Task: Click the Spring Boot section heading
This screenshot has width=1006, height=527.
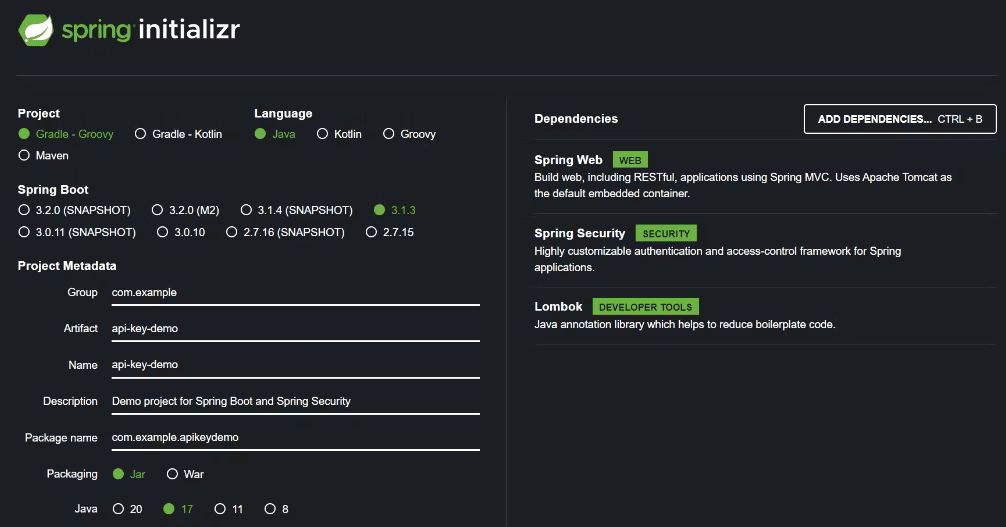Action: pyautogui.click(x=53, y=189)
